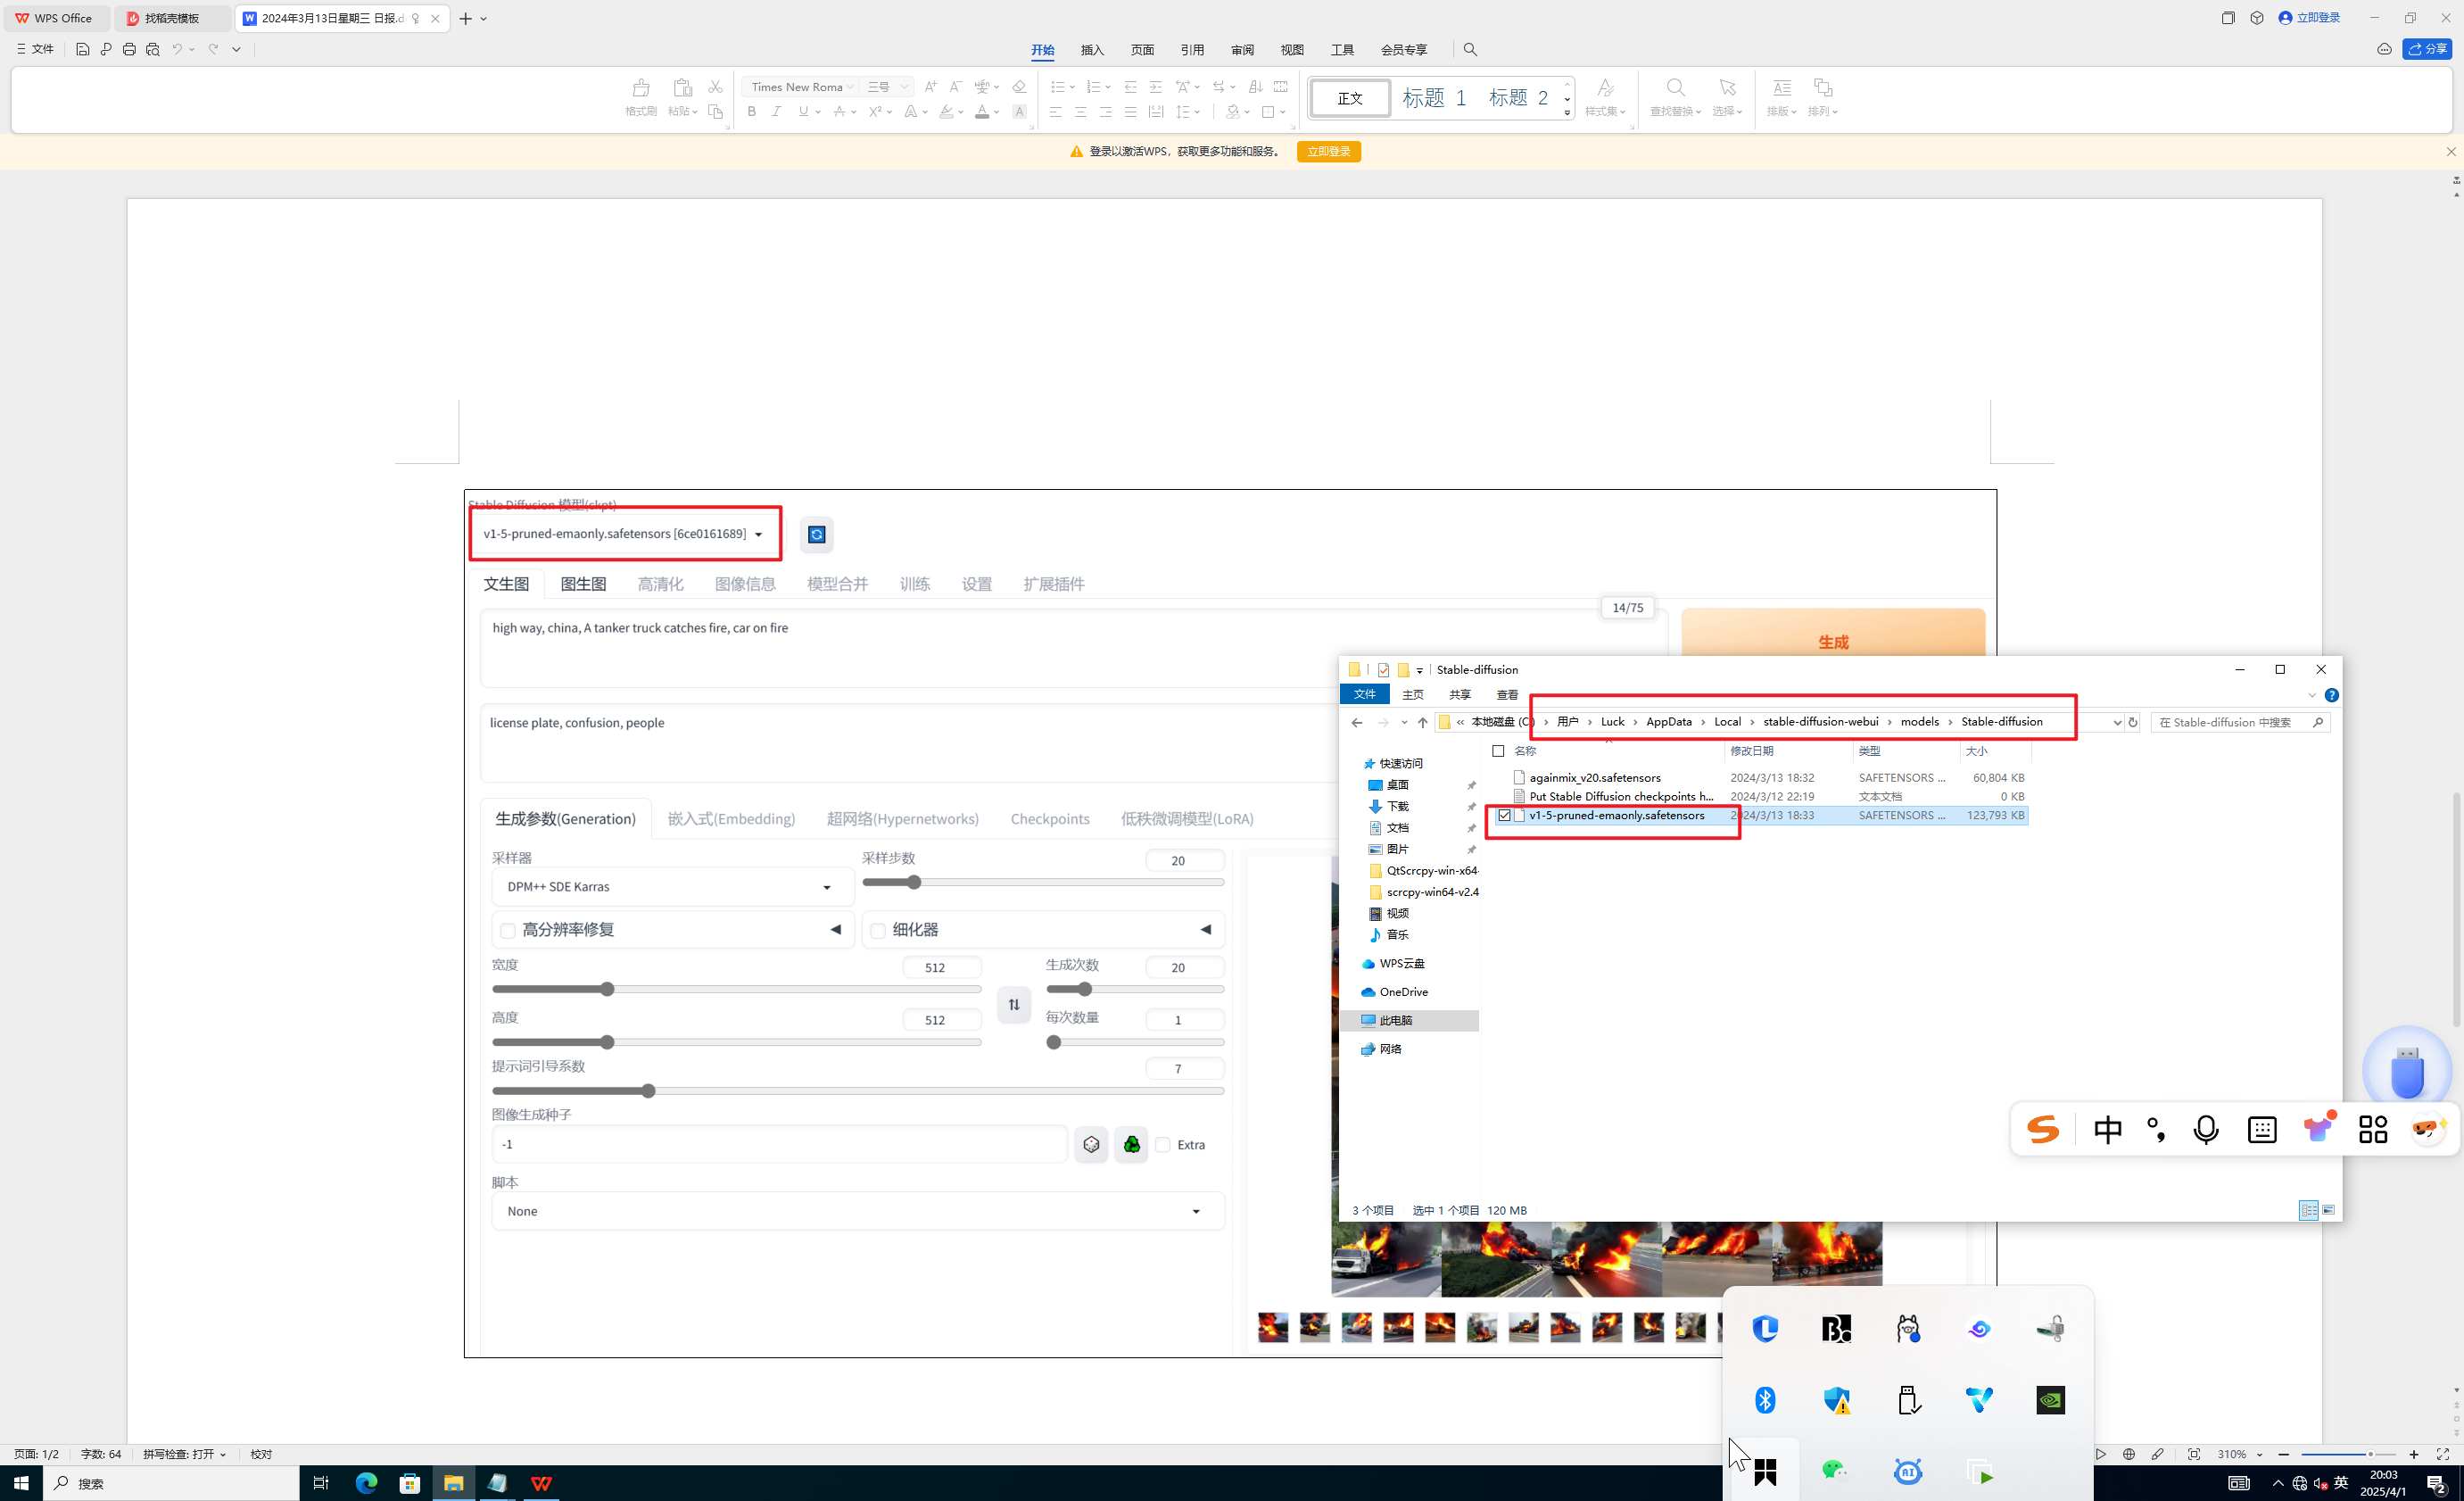Apply the 标题 1 heading style
This screenshot has height=1501, width=2464.
pos(1434,98)
